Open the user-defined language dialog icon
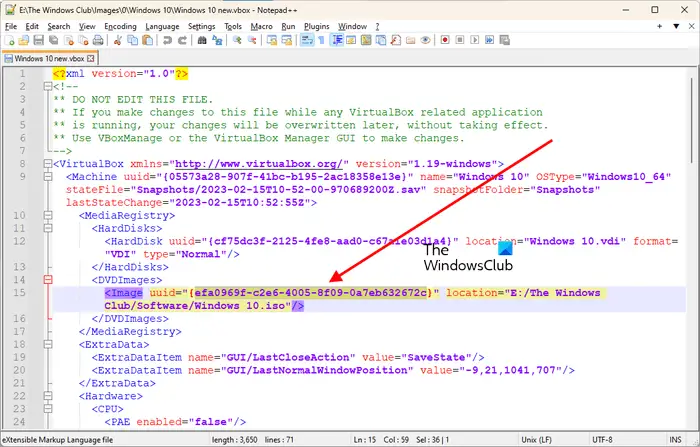Viewport: 700px width, 447px height. tap(351, 40)
